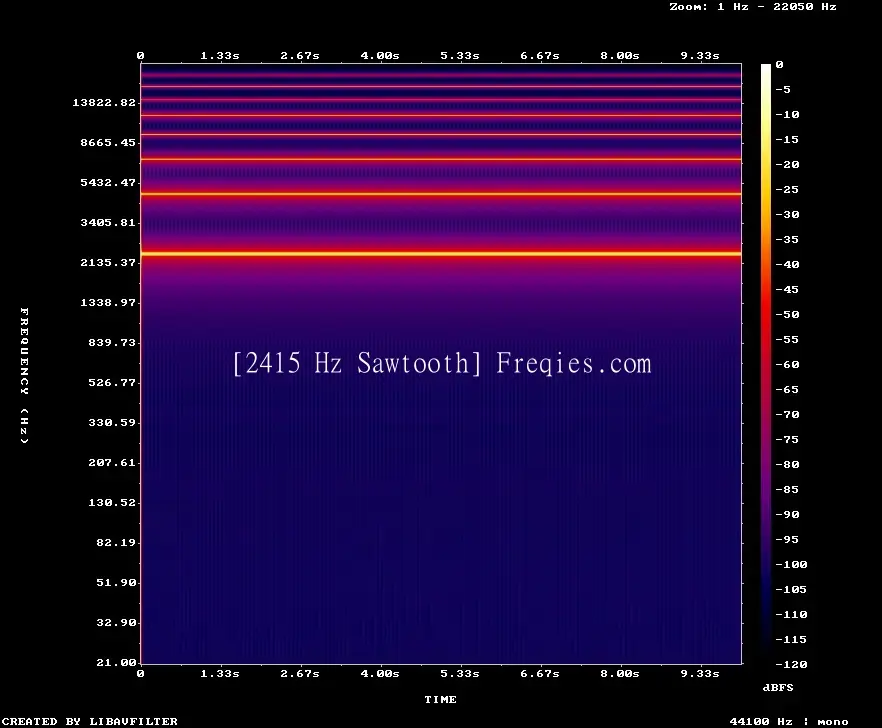The height and width of the screenshot is (728, 882).
Task: Pick the -85 dBFS value
Action: tap(787, 489)
